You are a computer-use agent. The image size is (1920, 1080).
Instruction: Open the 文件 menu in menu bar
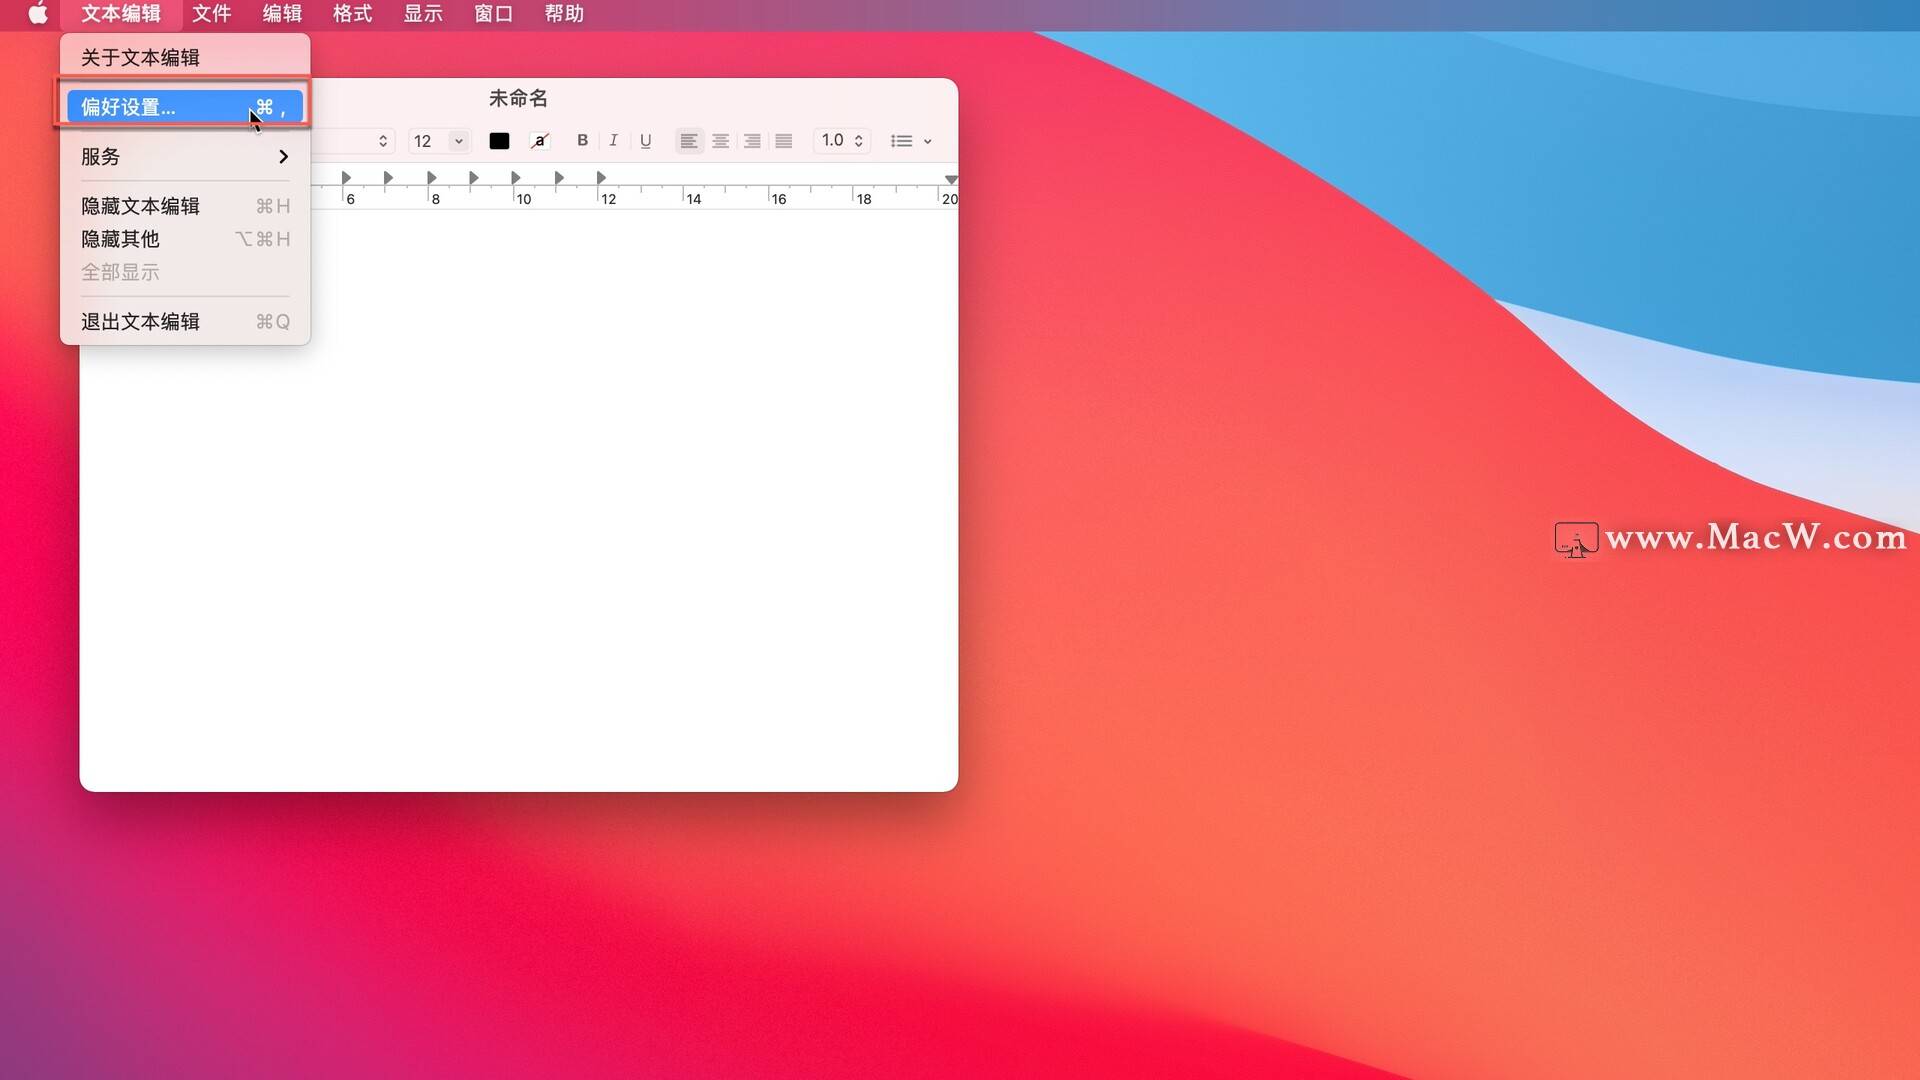pyautogui.click(x=211, y=14)
